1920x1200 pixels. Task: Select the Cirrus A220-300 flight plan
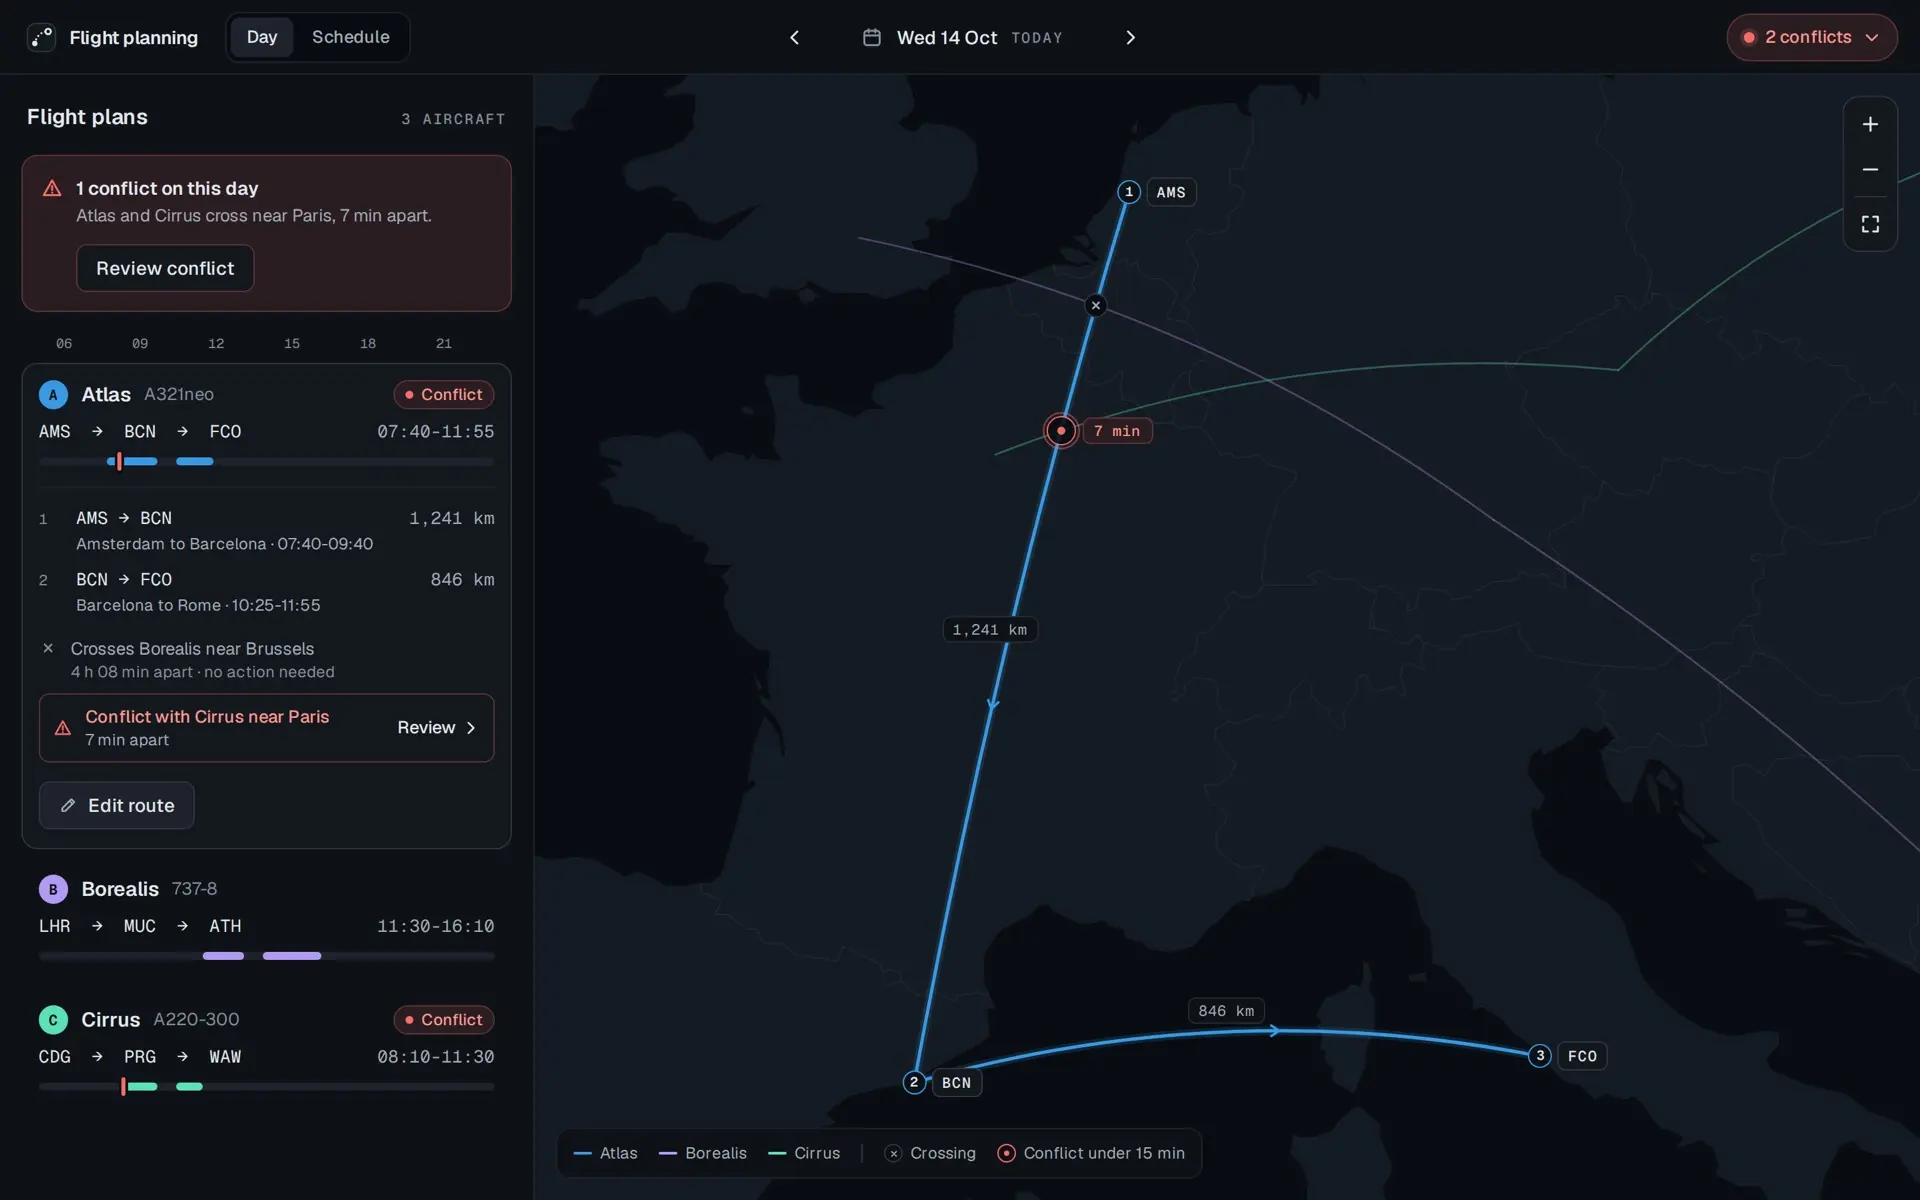[x=266, y=1050]
